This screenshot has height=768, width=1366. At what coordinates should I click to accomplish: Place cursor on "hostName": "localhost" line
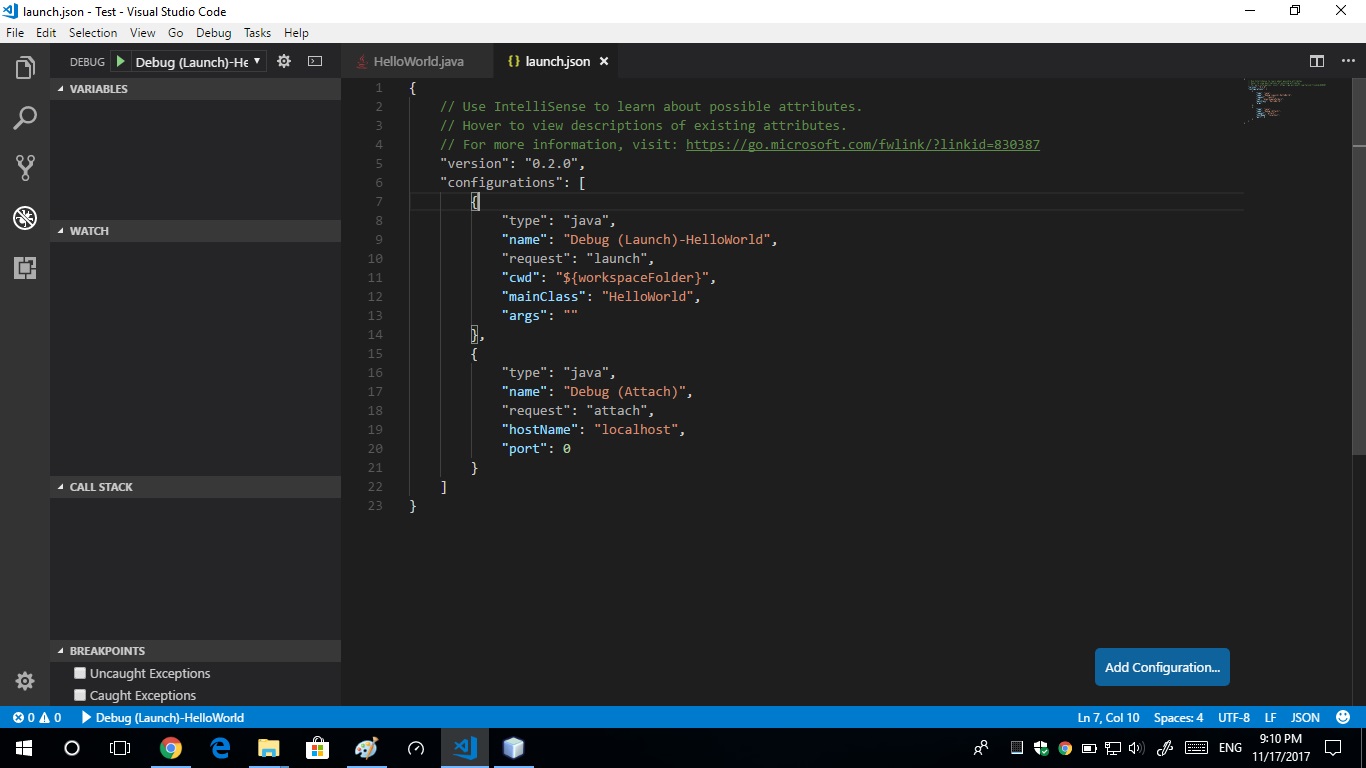tap(593, 430)
